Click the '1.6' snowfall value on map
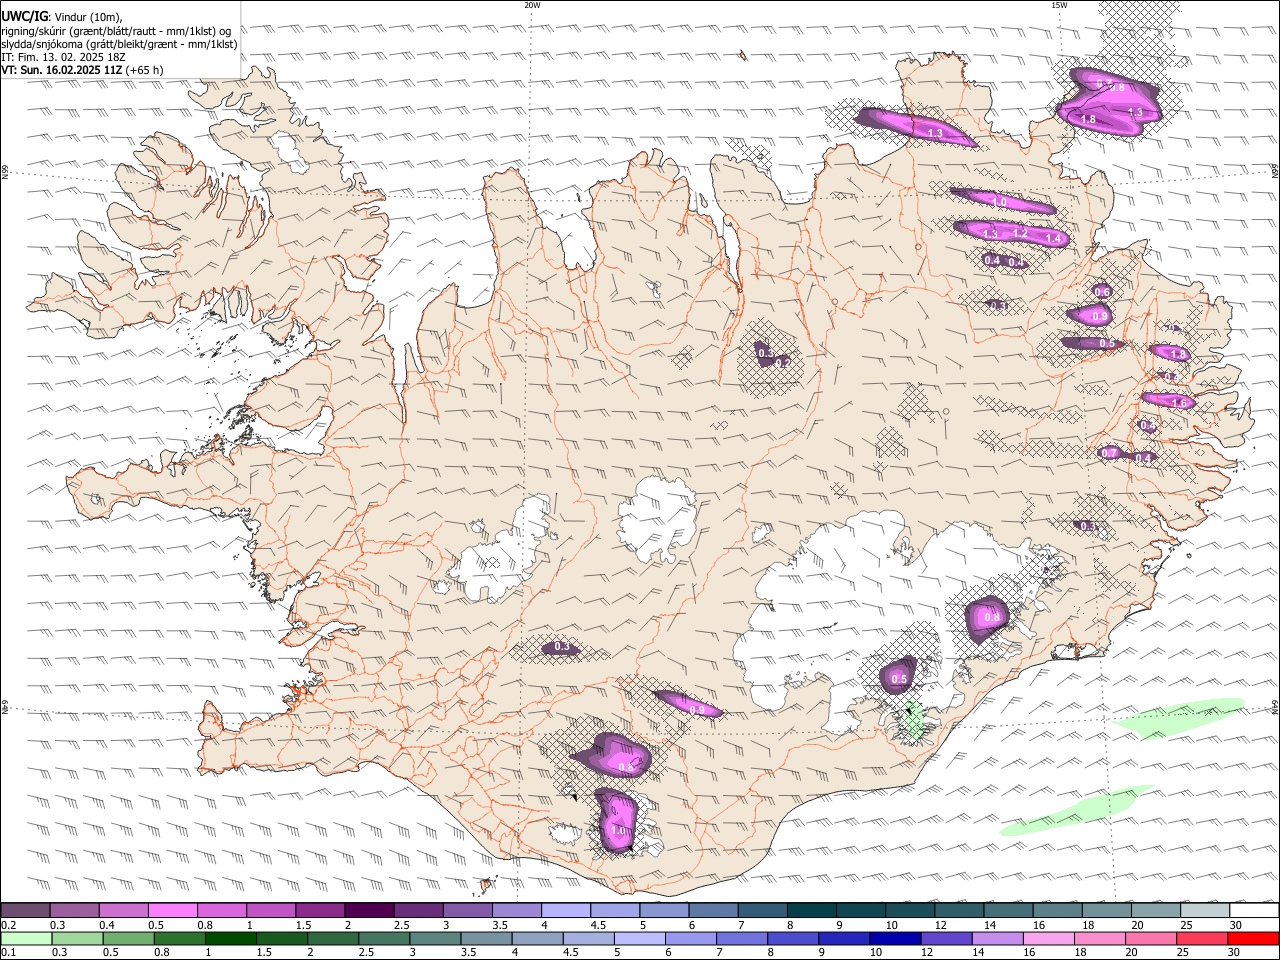Viewport: 1280px width, 960px height. click(x=1178, y=403)
